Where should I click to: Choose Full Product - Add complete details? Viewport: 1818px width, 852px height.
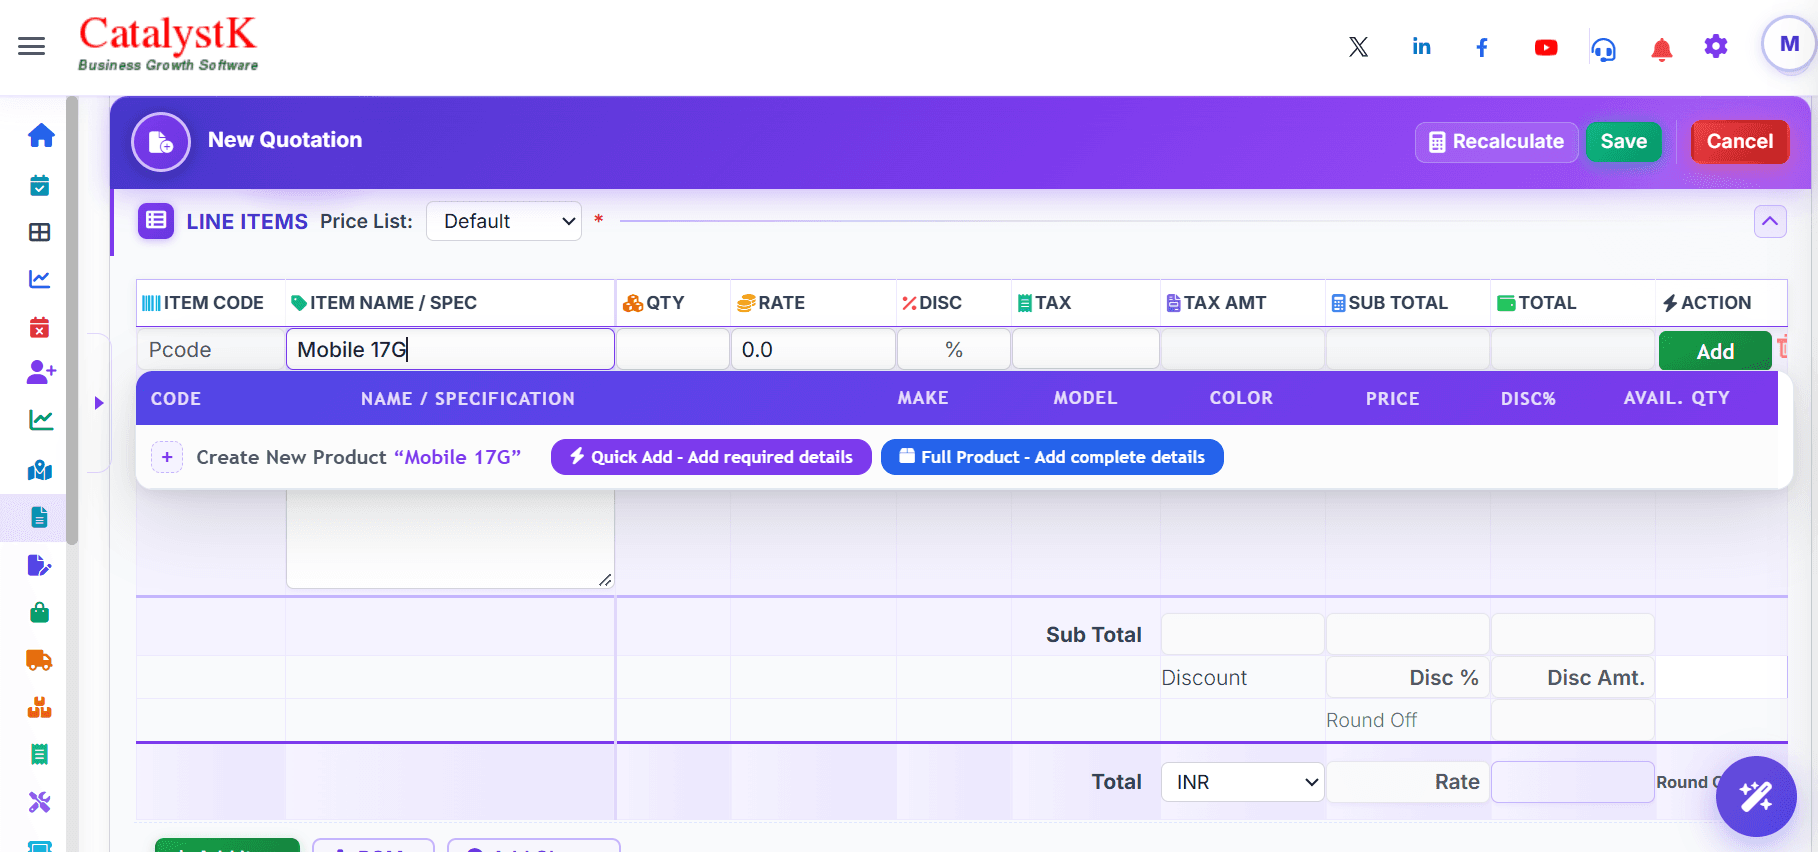[x=1052, y=457]
